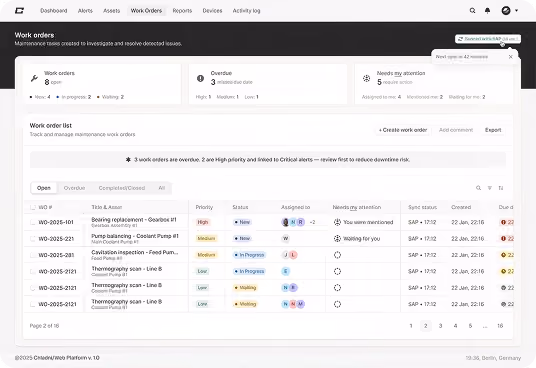Screen dimensions: 536x368
Task: Click Add comment button
Action: [456, 130]
